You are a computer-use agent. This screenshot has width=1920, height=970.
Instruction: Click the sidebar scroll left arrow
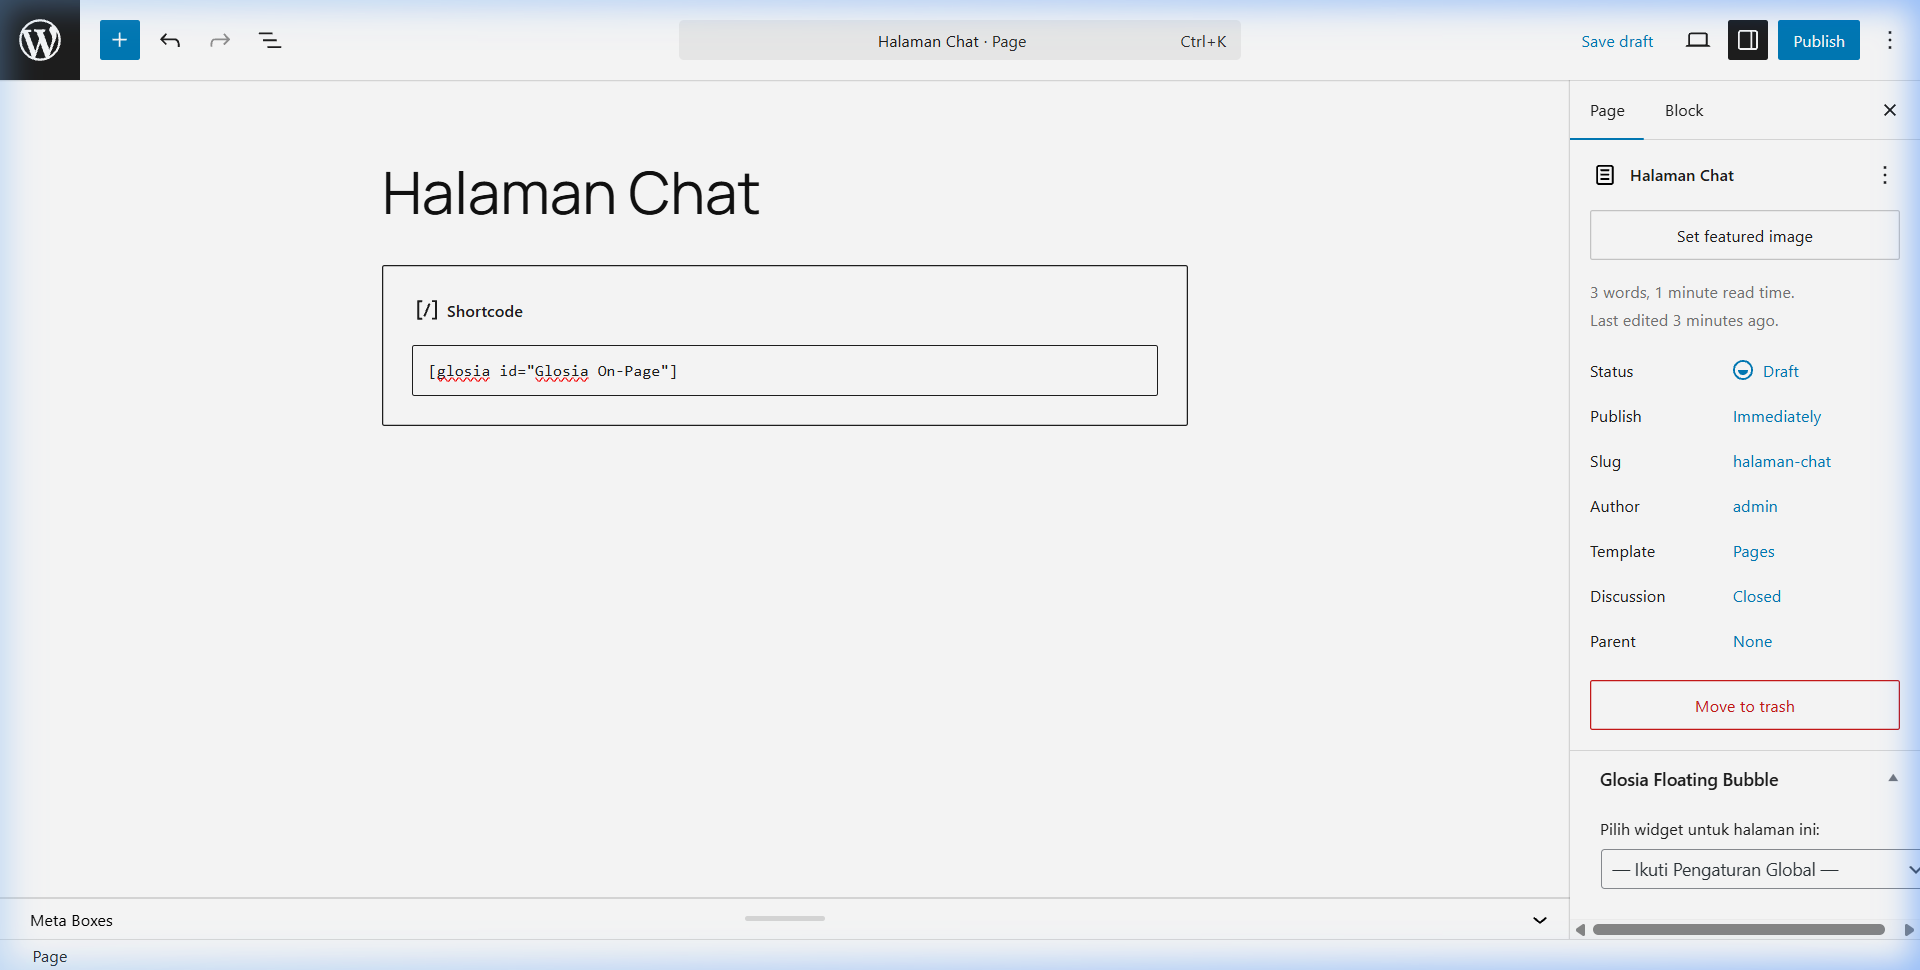tap(1580, 930)
